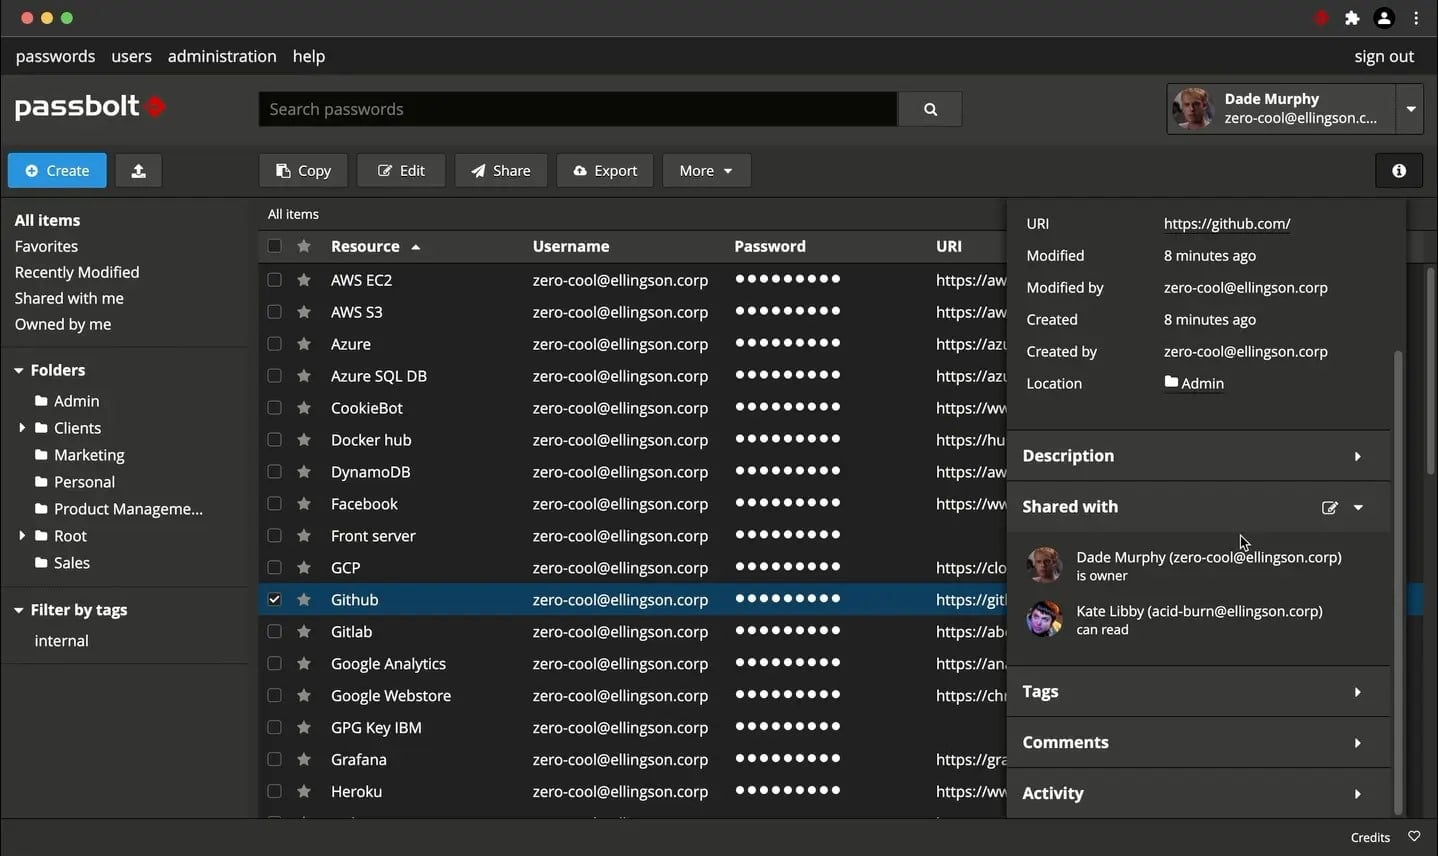Open browser three-dot menu

tap(1416, 18)
